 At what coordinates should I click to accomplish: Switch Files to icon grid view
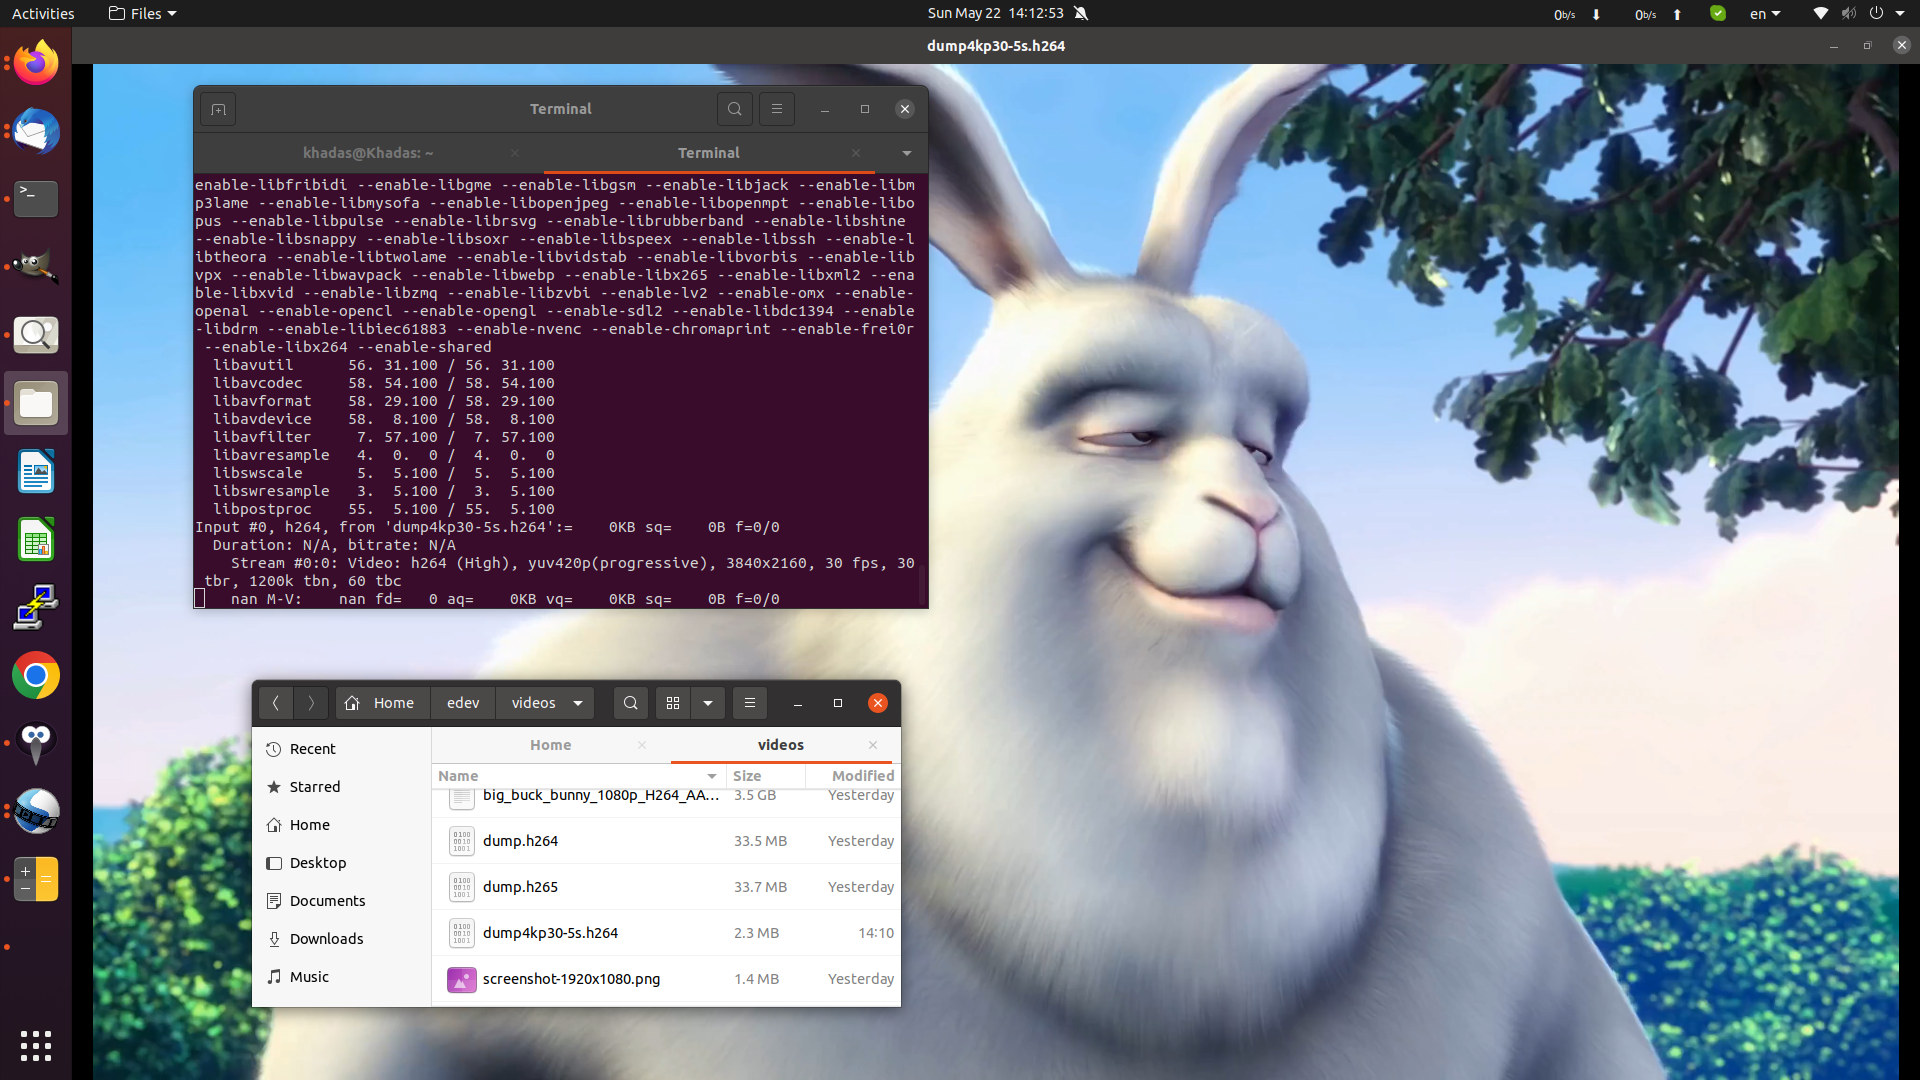pos(673,703)
